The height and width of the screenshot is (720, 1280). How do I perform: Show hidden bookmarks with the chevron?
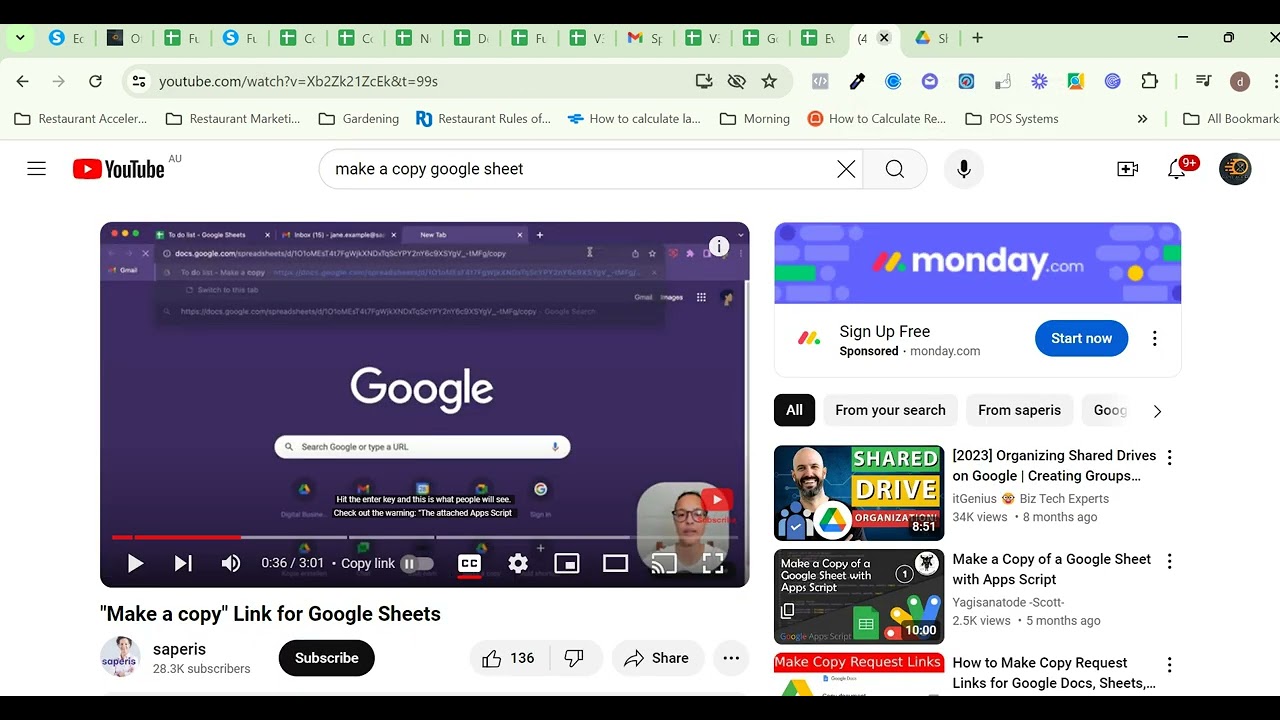[x=1142, y=118]
